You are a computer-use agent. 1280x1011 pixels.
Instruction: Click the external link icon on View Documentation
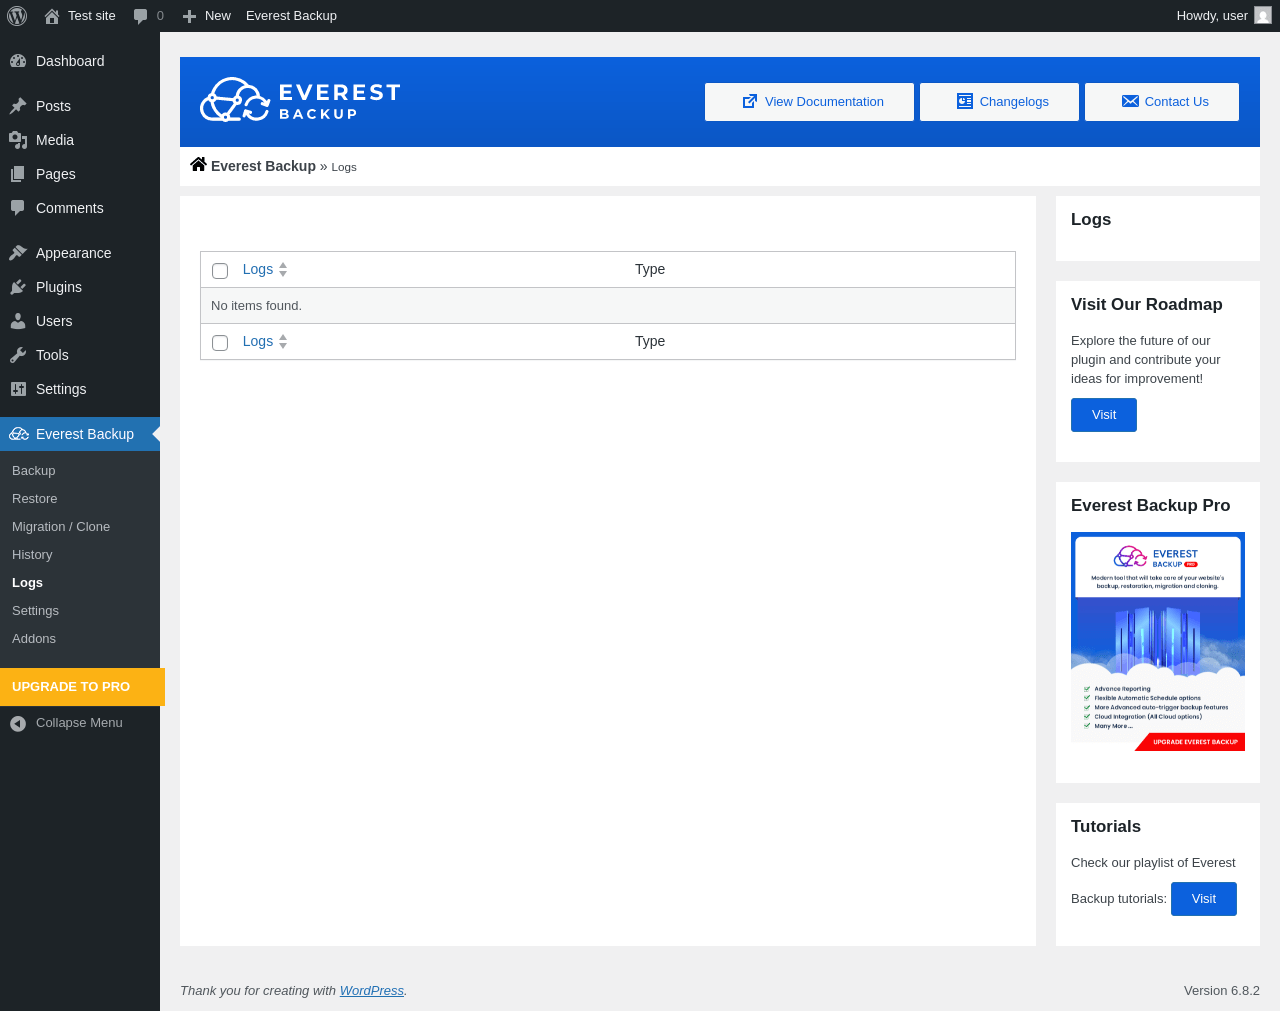point(750,101)
